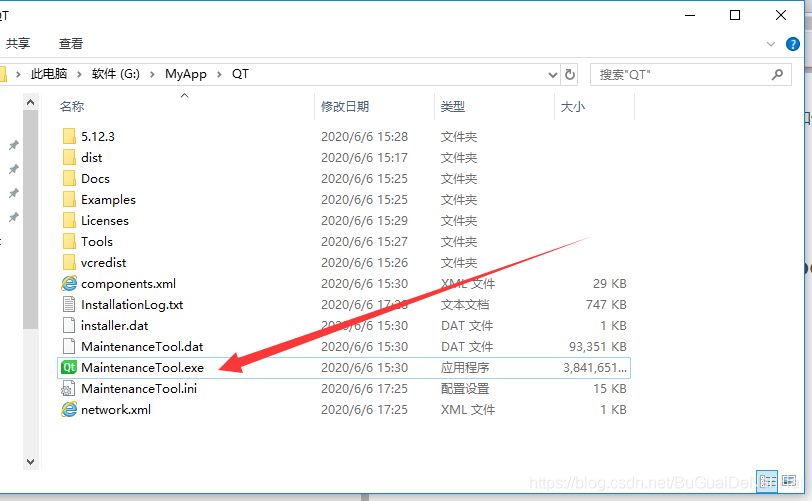Screen dimensions: 812x501
Task: Click the 15 KB size value
Action: [610, 389]
